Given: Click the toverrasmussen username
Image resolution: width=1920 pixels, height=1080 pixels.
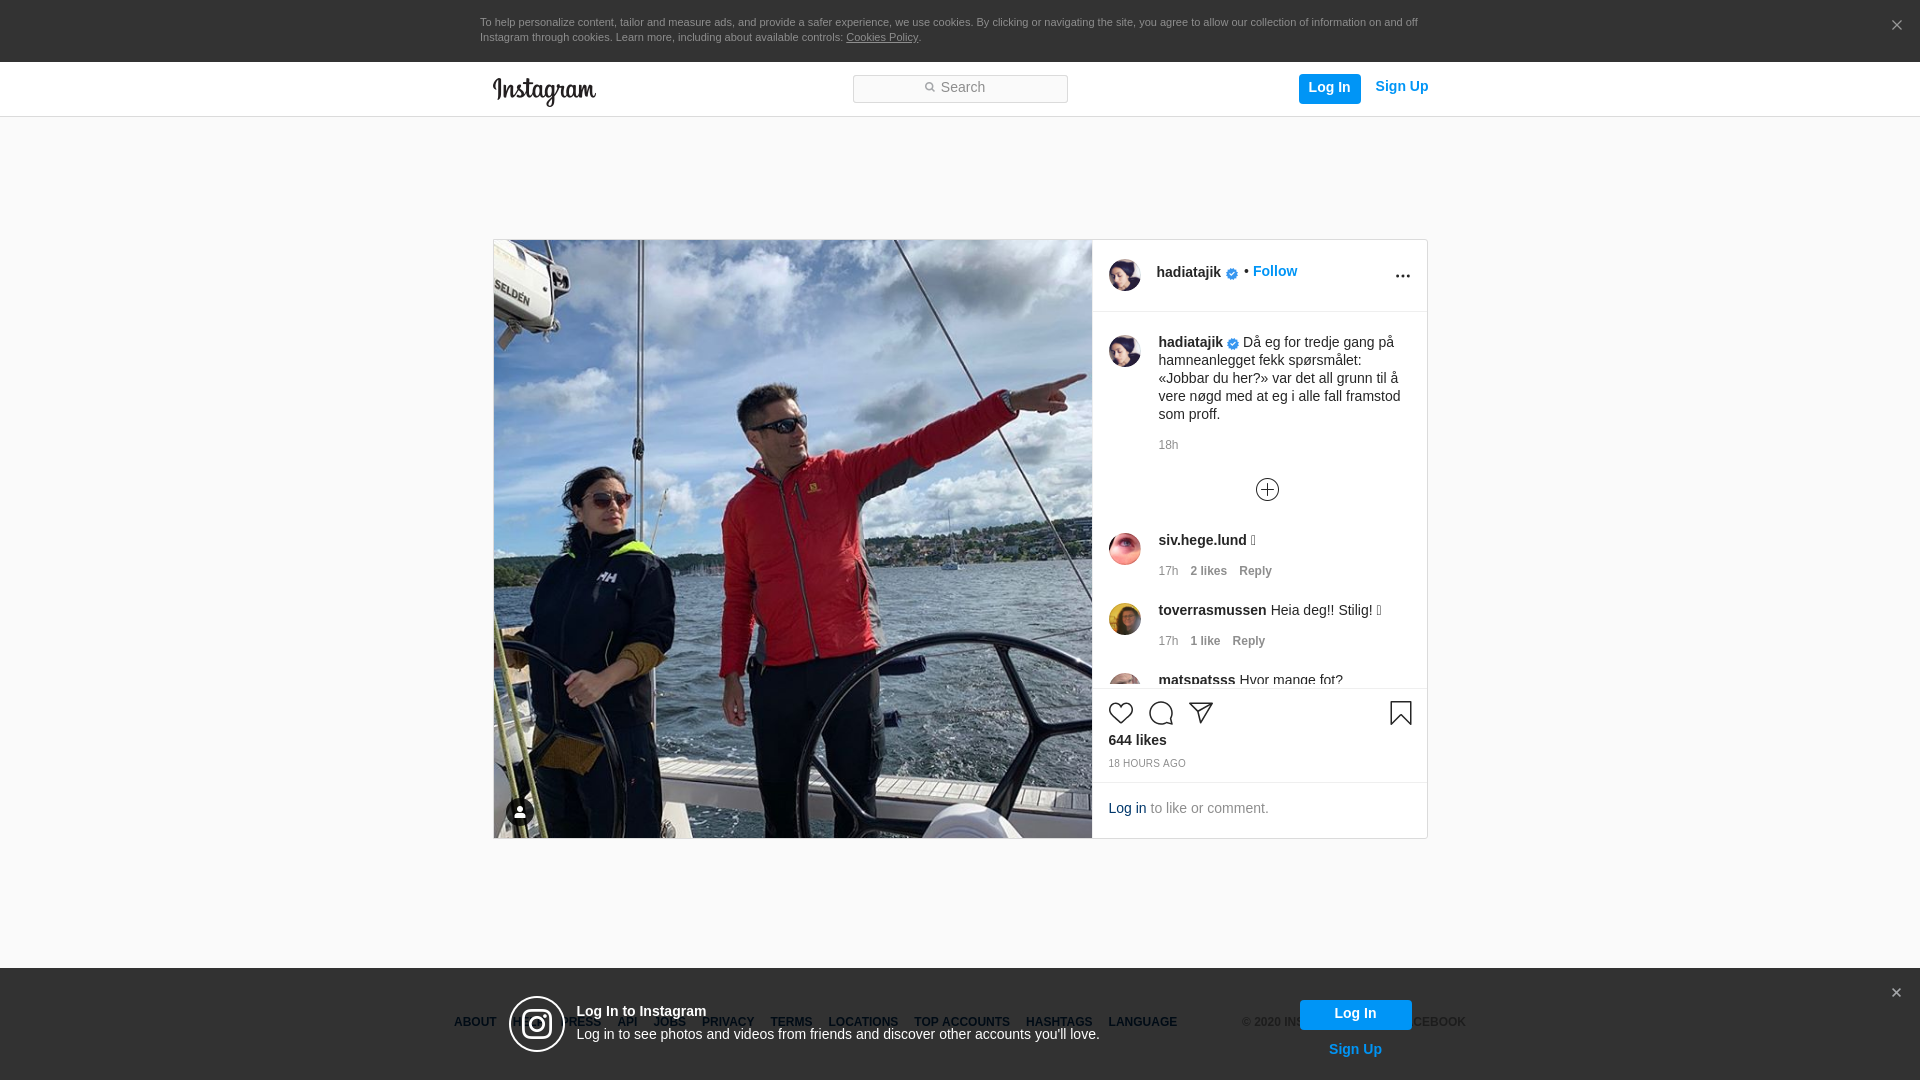Looking at the screenshot, I should [1212, 610].
